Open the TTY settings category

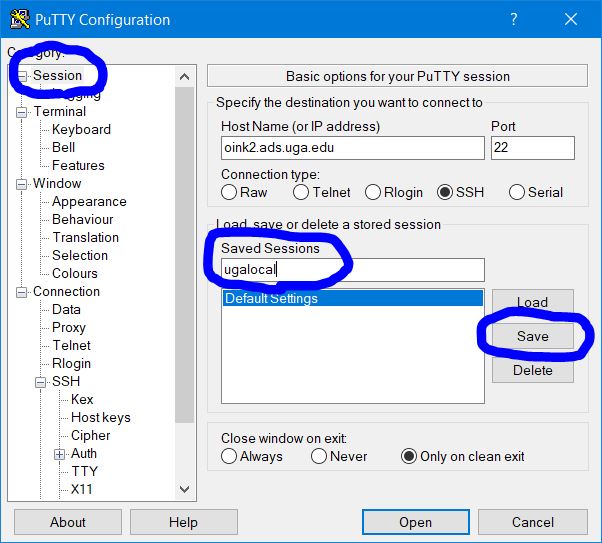[x=84, y=472]
